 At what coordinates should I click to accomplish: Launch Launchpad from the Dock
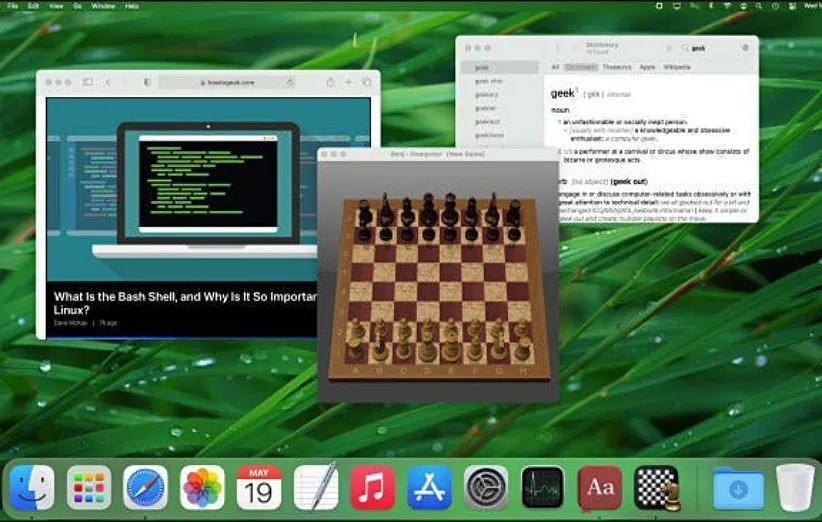tap(89, 487)
